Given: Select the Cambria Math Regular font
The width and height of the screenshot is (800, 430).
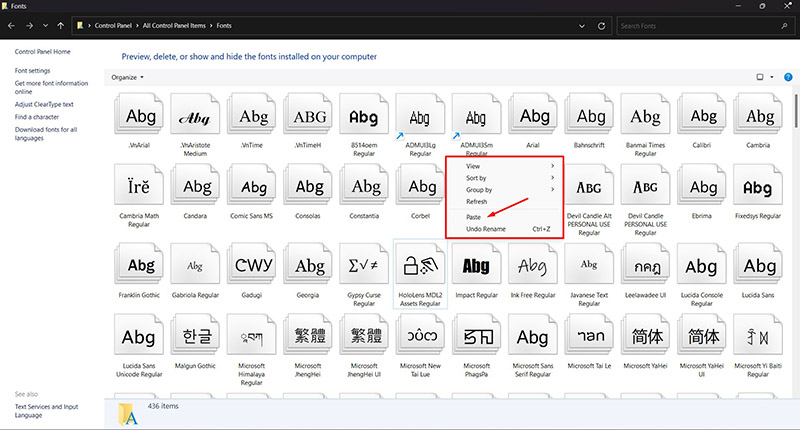Looking at the screenshot, I should [139, 185].
